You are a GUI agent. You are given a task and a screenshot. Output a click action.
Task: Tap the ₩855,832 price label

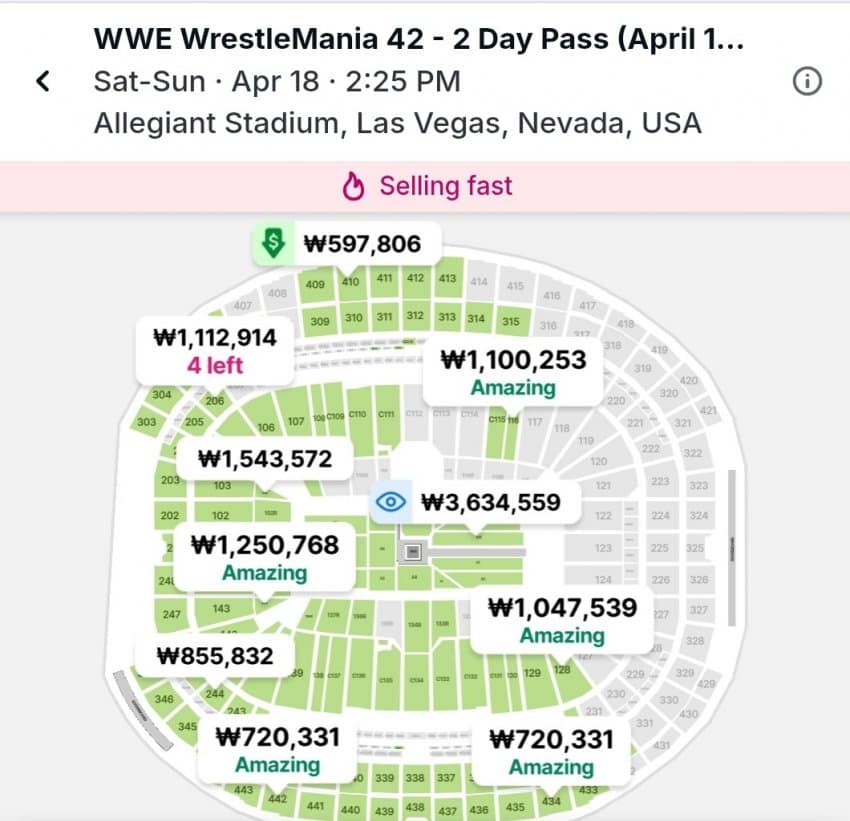(214, 655)
